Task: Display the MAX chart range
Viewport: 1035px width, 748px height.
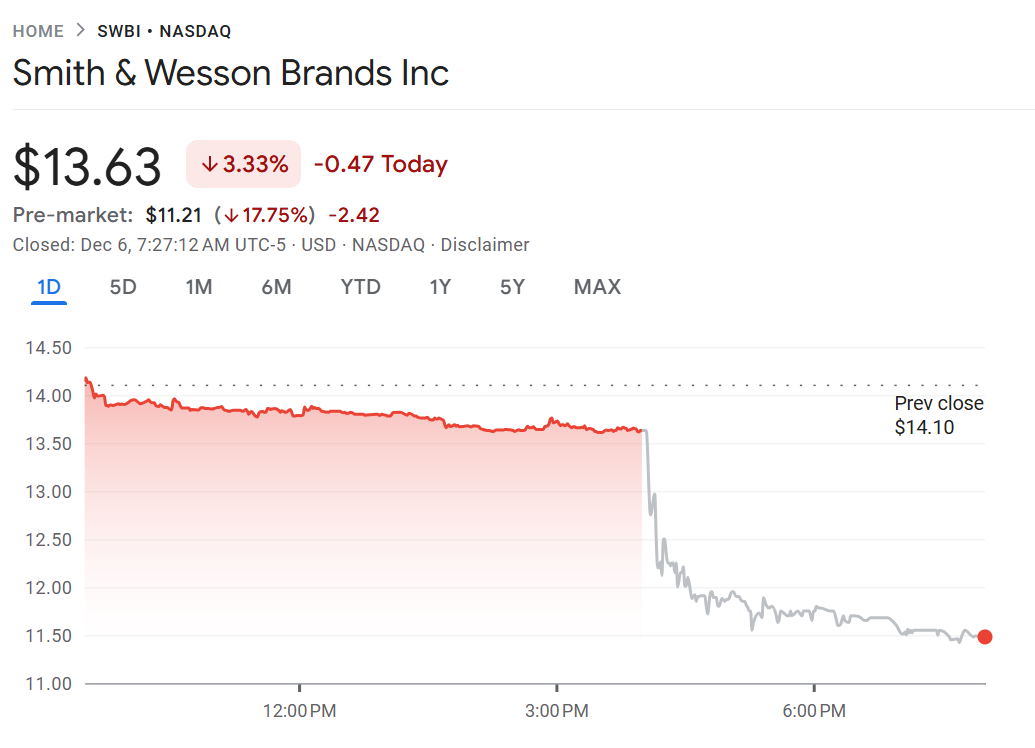Action: pyautogui.click(x=597, y=287)
